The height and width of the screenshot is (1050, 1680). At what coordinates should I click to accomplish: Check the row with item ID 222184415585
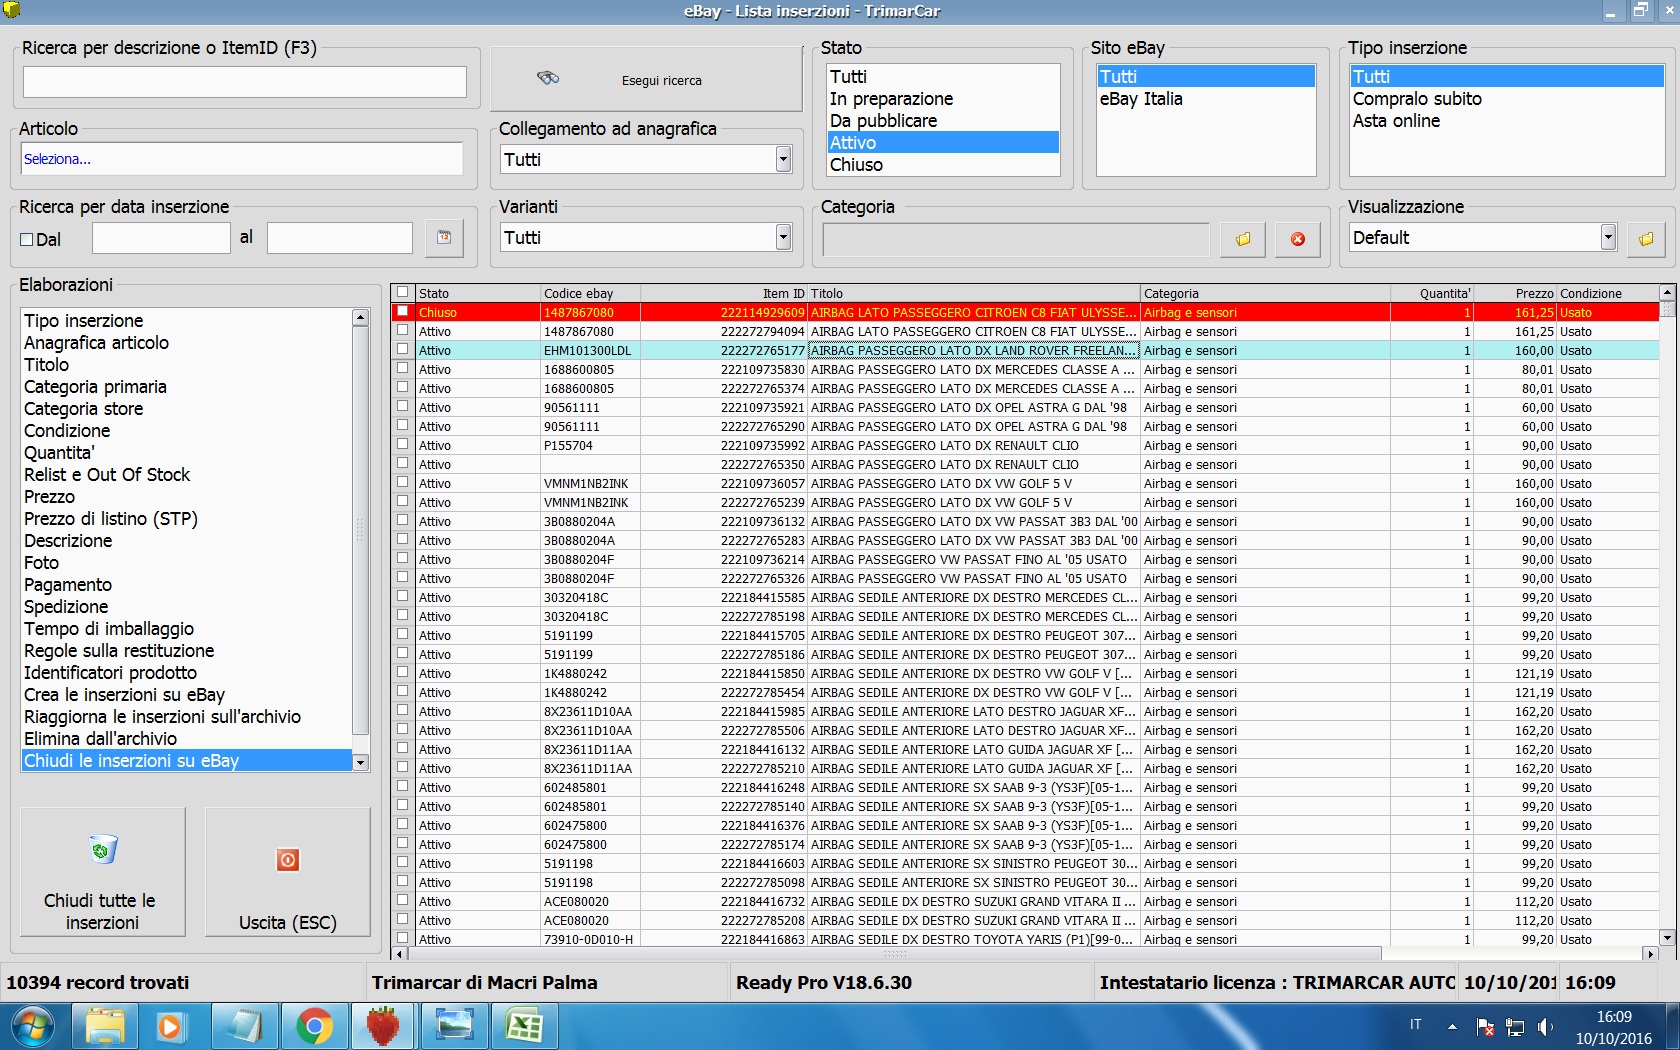point(402,597)
